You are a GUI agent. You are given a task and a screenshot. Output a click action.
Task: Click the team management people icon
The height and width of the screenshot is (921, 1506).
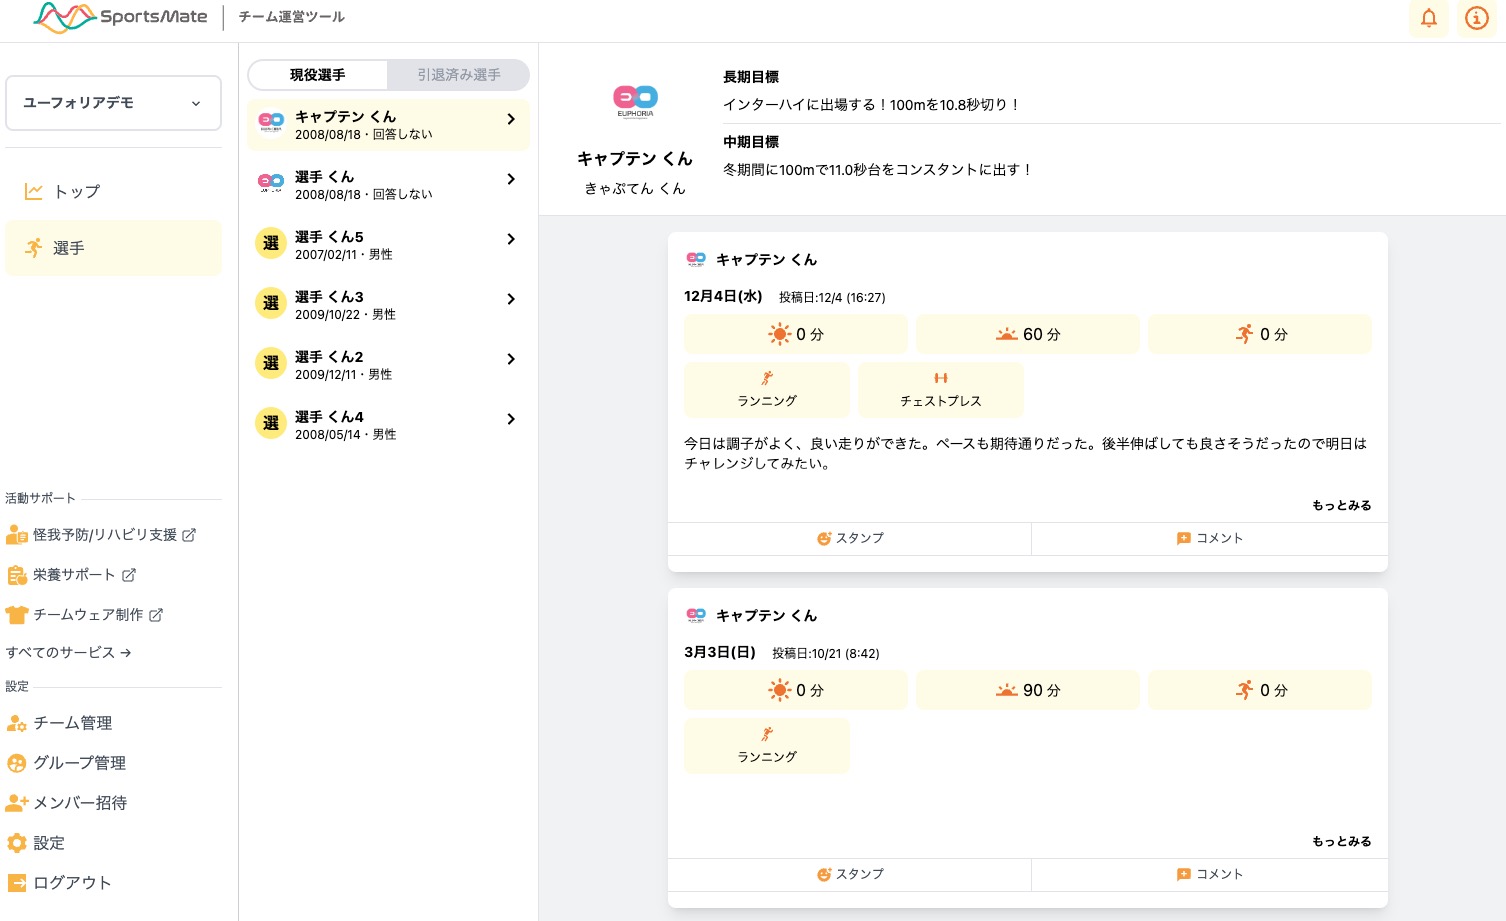(x=17, y=723)
